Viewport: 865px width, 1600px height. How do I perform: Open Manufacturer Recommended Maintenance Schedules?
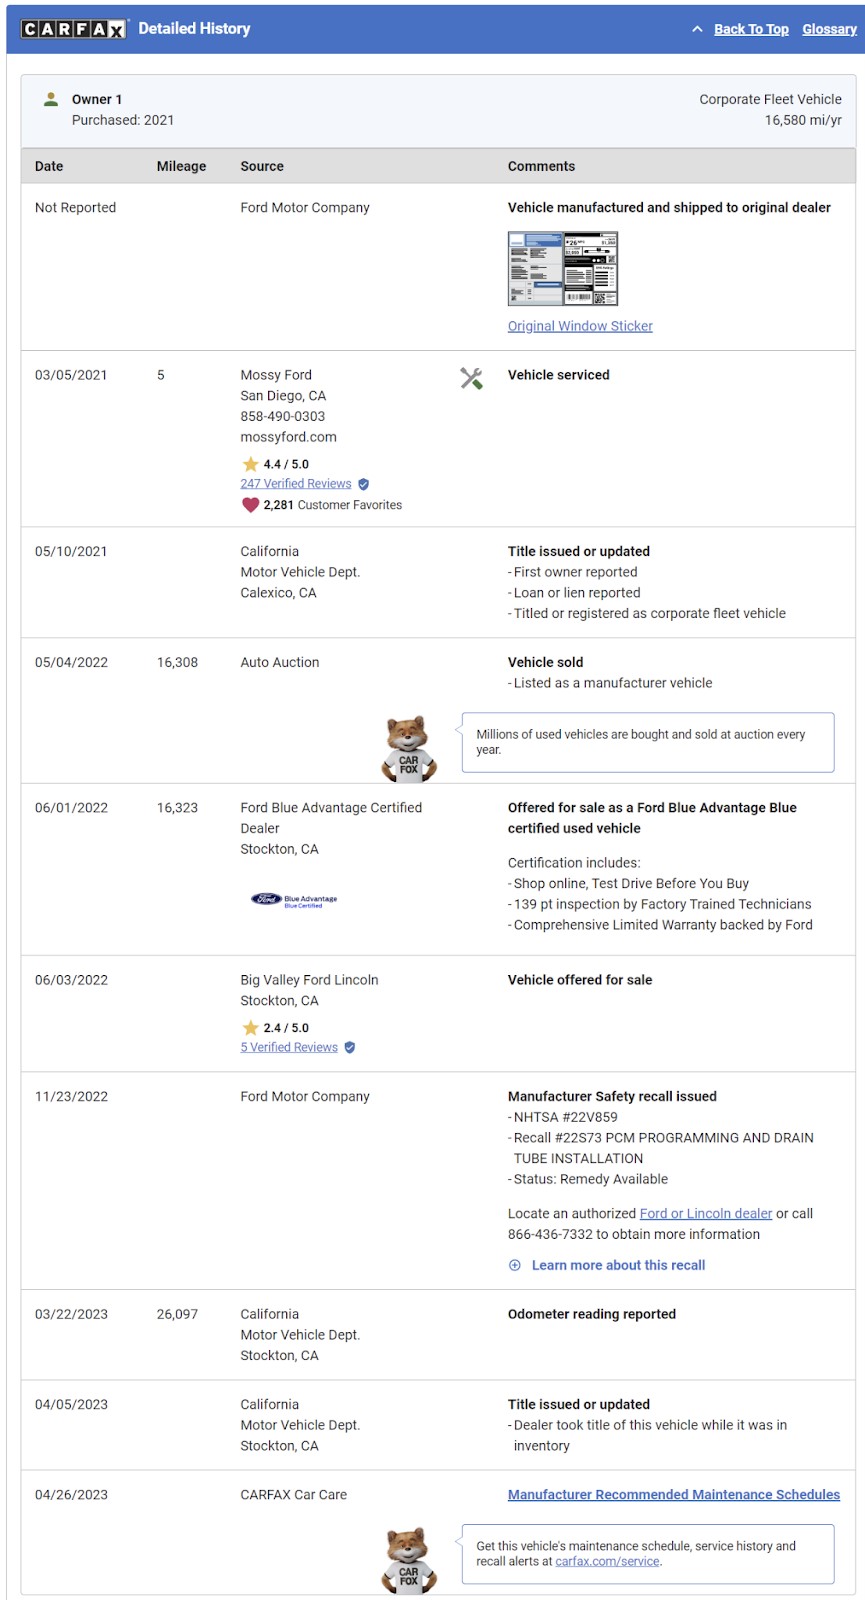(674, 1495)
